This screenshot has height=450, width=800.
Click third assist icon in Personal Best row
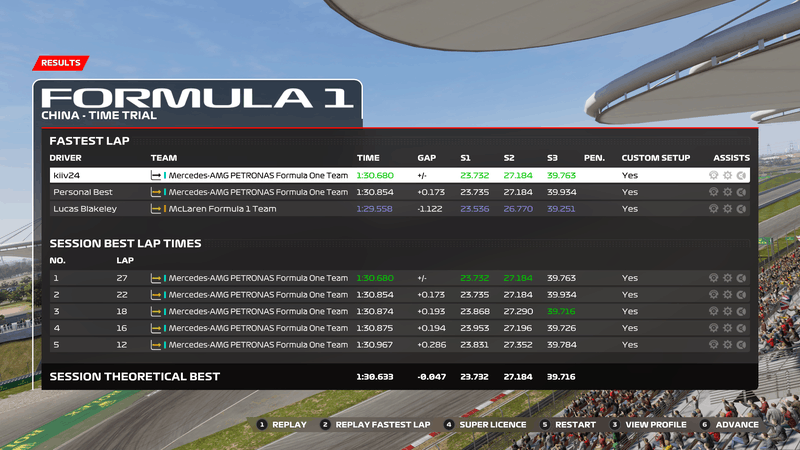(741, 192)
